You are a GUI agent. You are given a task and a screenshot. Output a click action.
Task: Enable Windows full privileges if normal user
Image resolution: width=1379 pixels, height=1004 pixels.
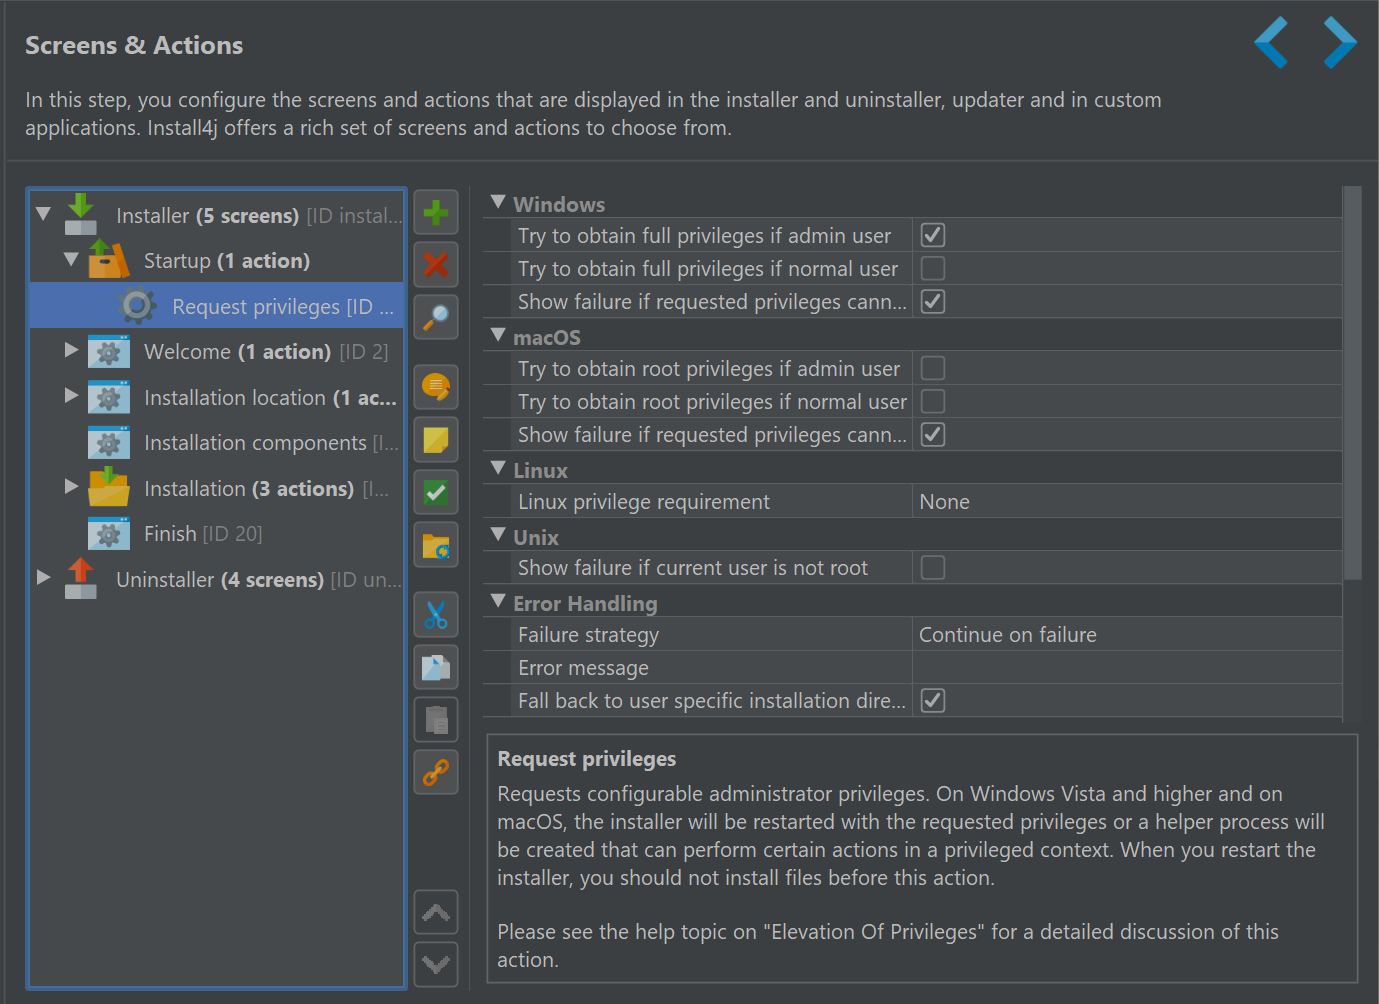point(933,268)
